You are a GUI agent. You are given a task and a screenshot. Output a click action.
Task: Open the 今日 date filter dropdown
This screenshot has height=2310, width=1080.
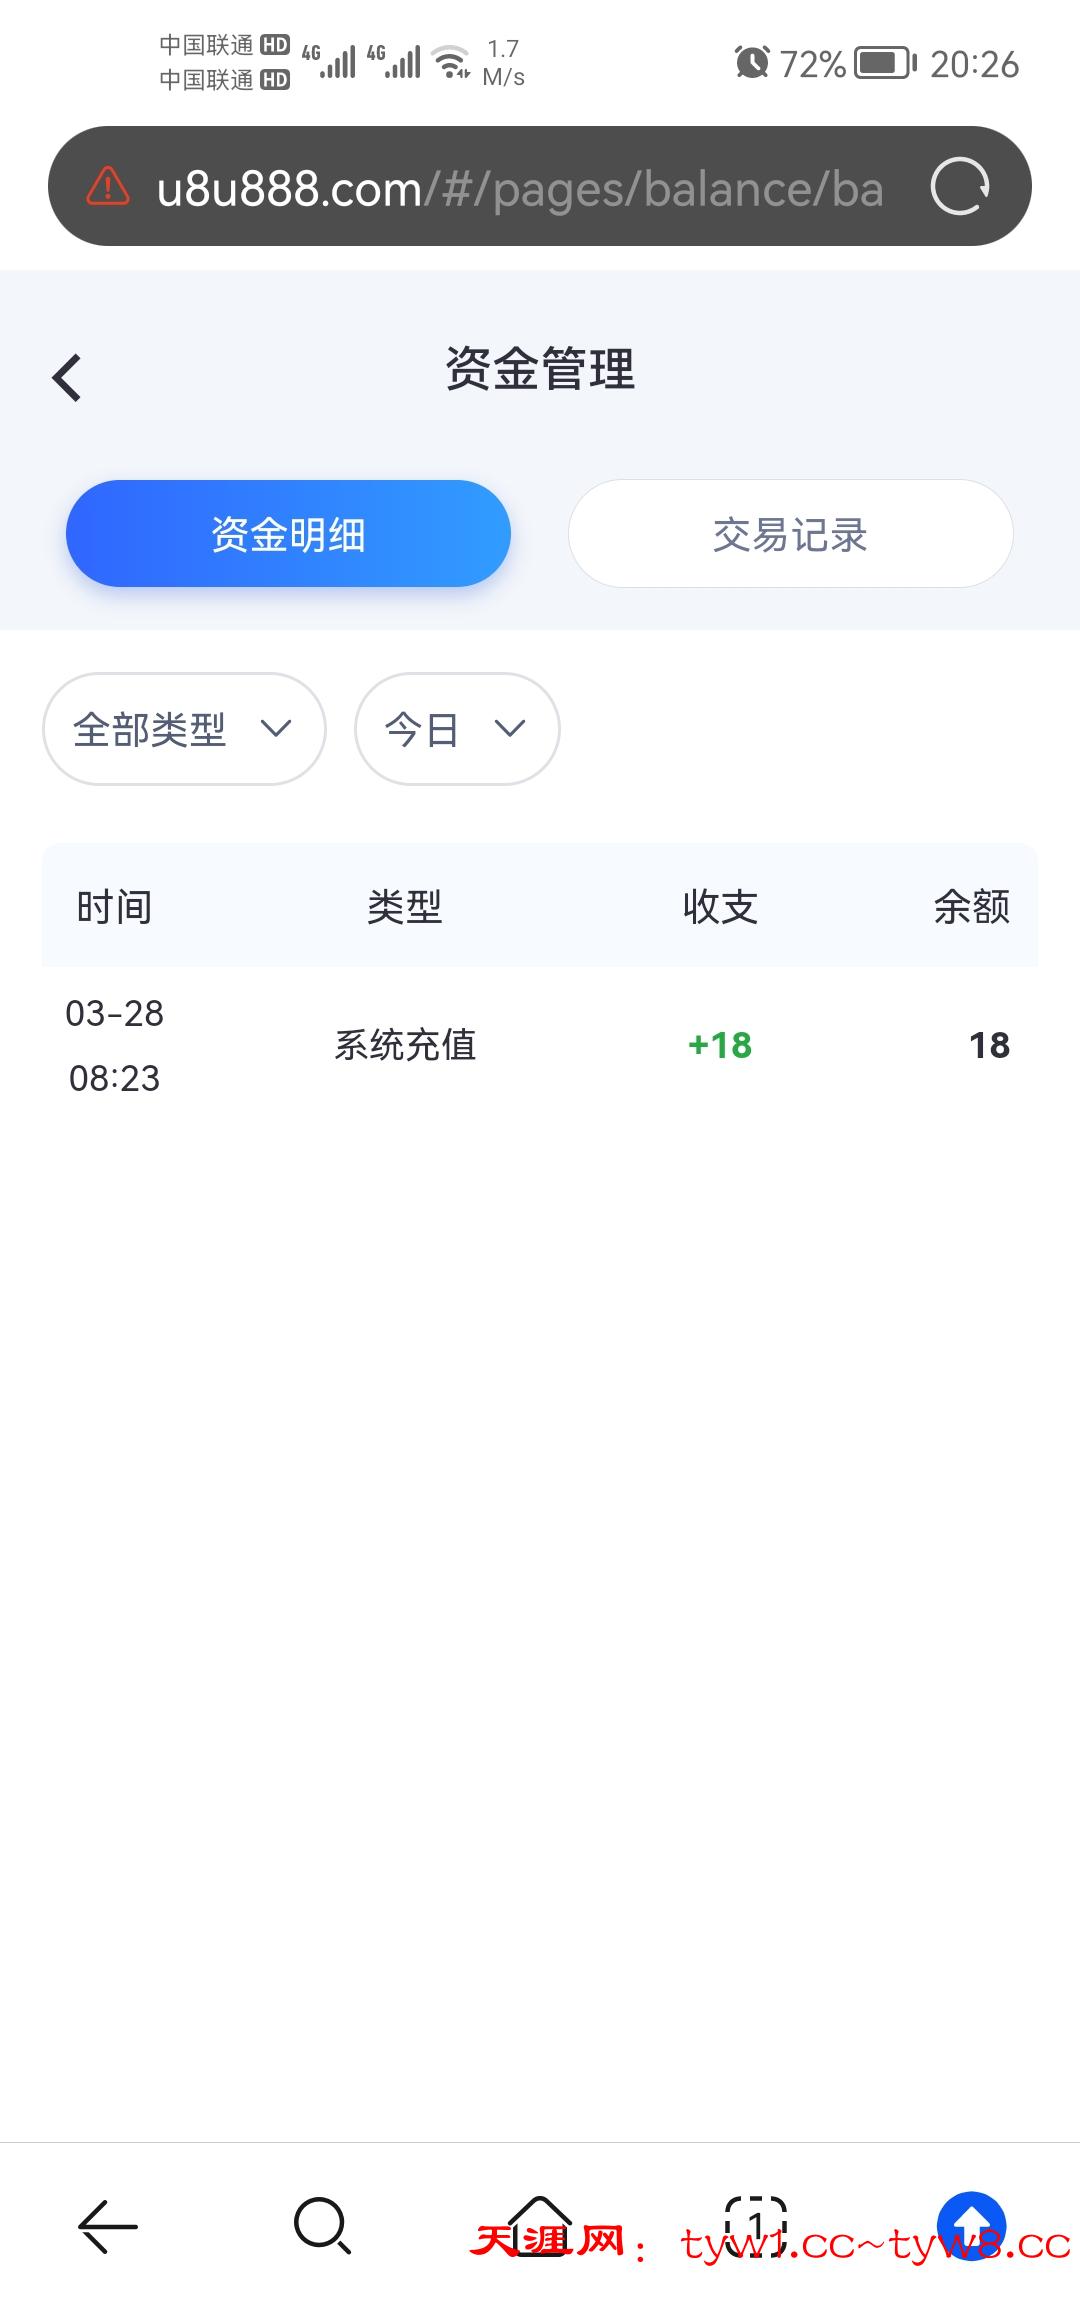point(457,729)
